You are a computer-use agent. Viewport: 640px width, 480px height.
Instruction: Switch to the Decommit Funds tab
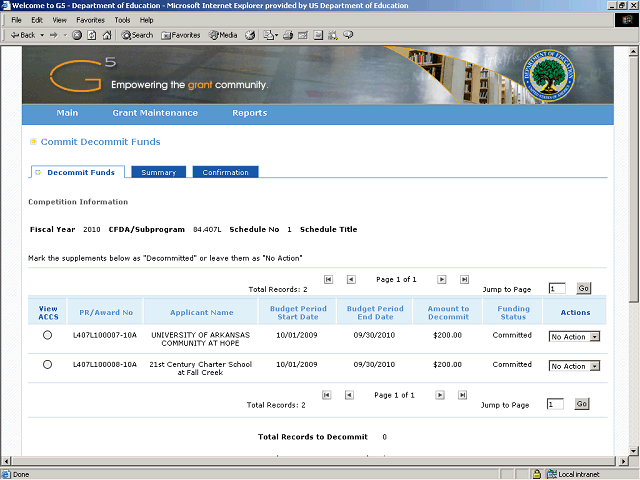pos(78,172)
